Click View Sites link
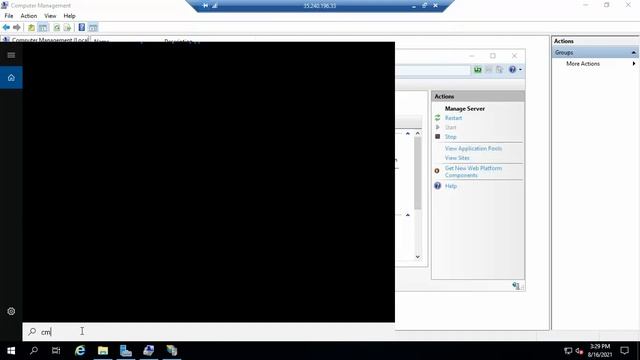 (457, 158)
